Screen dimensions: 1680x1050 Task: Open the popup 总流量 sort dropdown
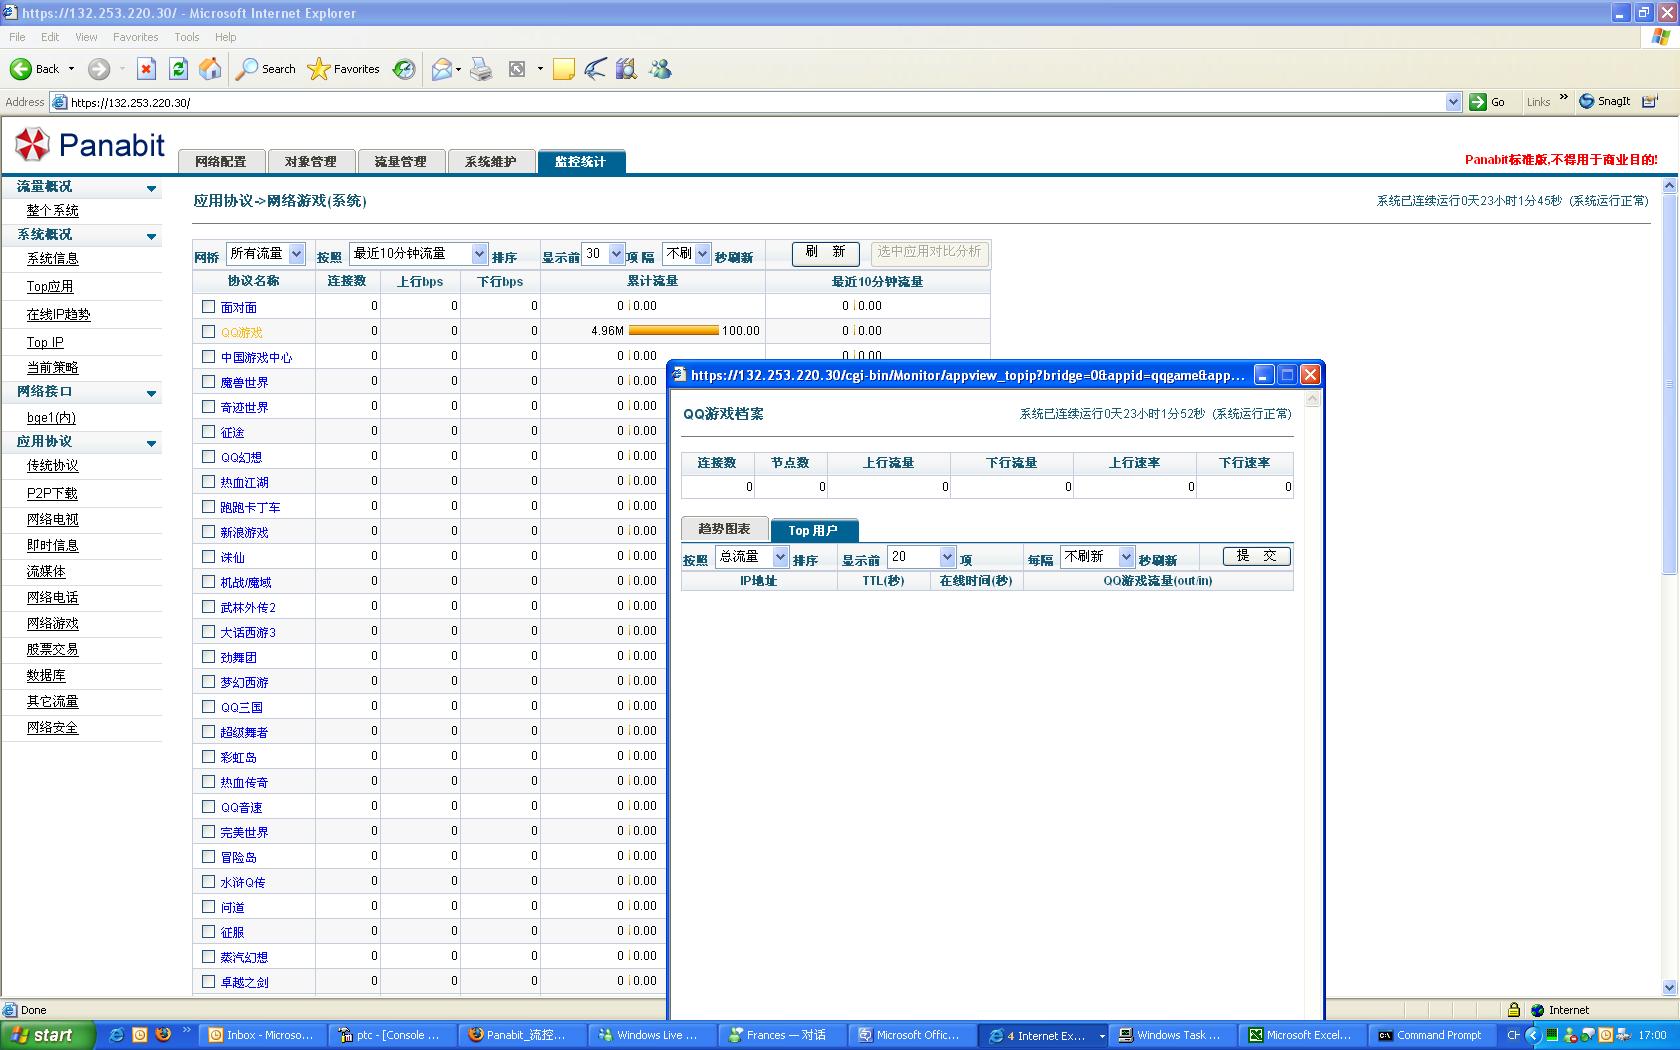coord(752,557)
